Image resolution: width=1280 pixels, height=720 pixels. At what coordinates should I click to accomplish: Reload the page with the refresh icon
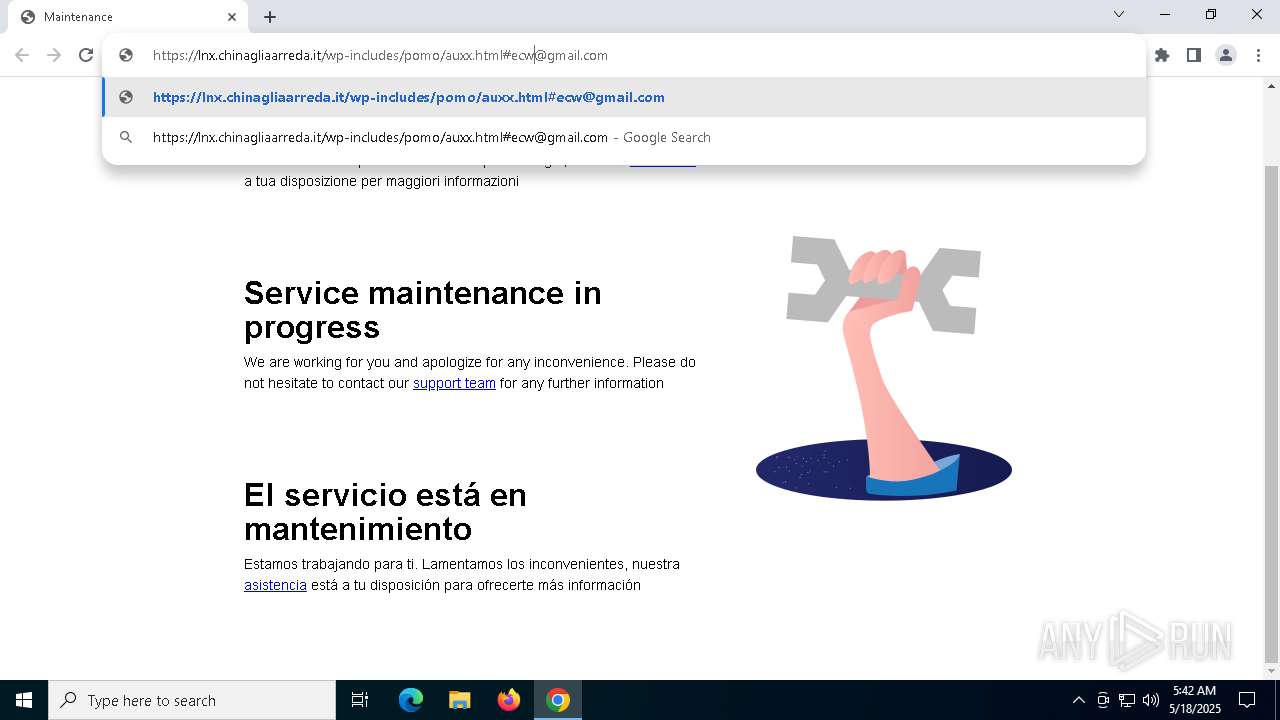pos(86,55)
